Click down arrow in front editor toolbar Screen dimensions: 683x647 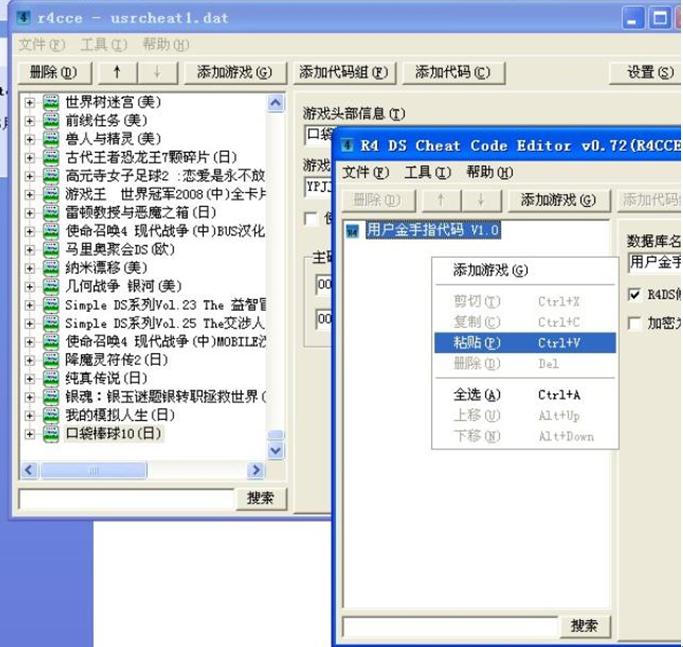pos(481,200)
